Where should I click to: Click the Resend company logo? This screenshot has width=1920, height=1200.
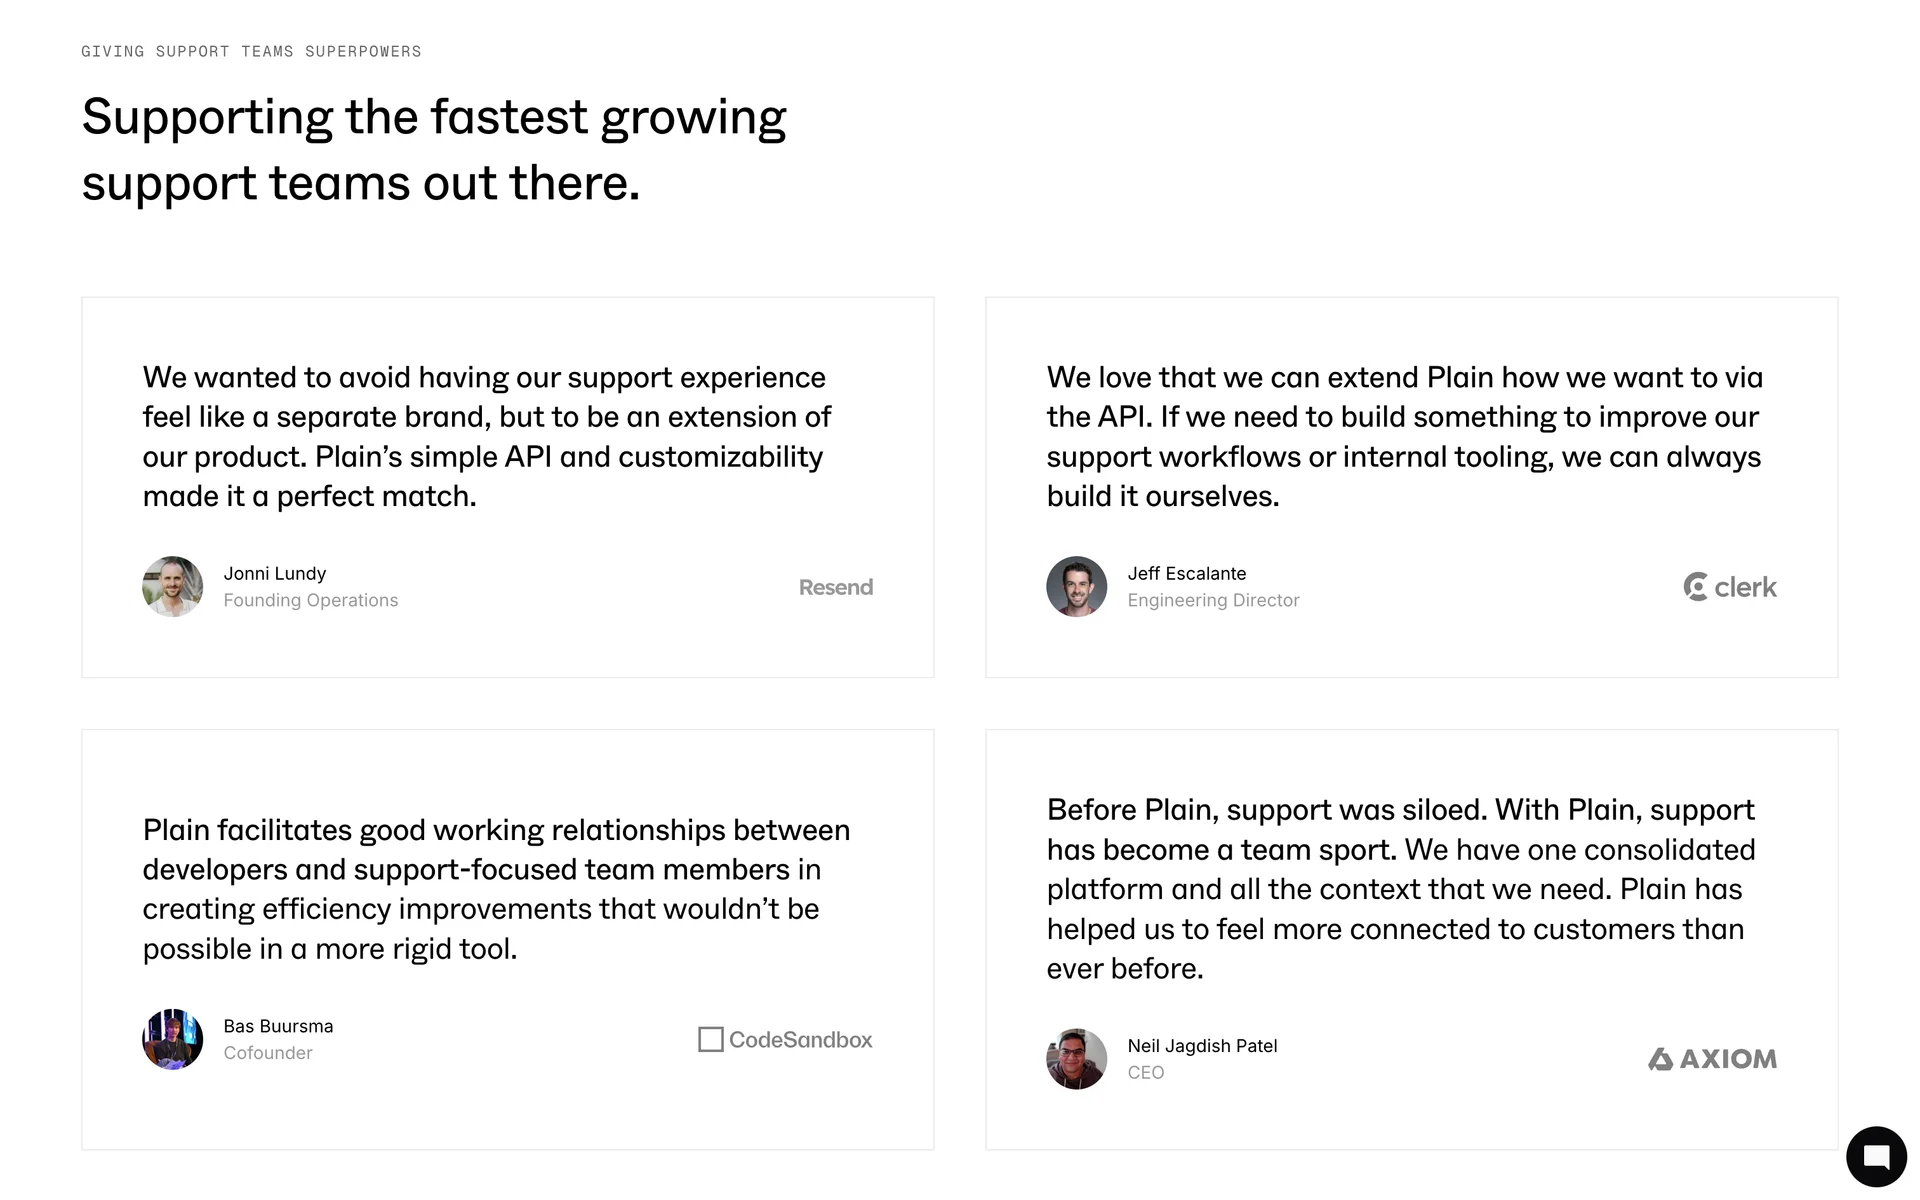click(835, 587)
